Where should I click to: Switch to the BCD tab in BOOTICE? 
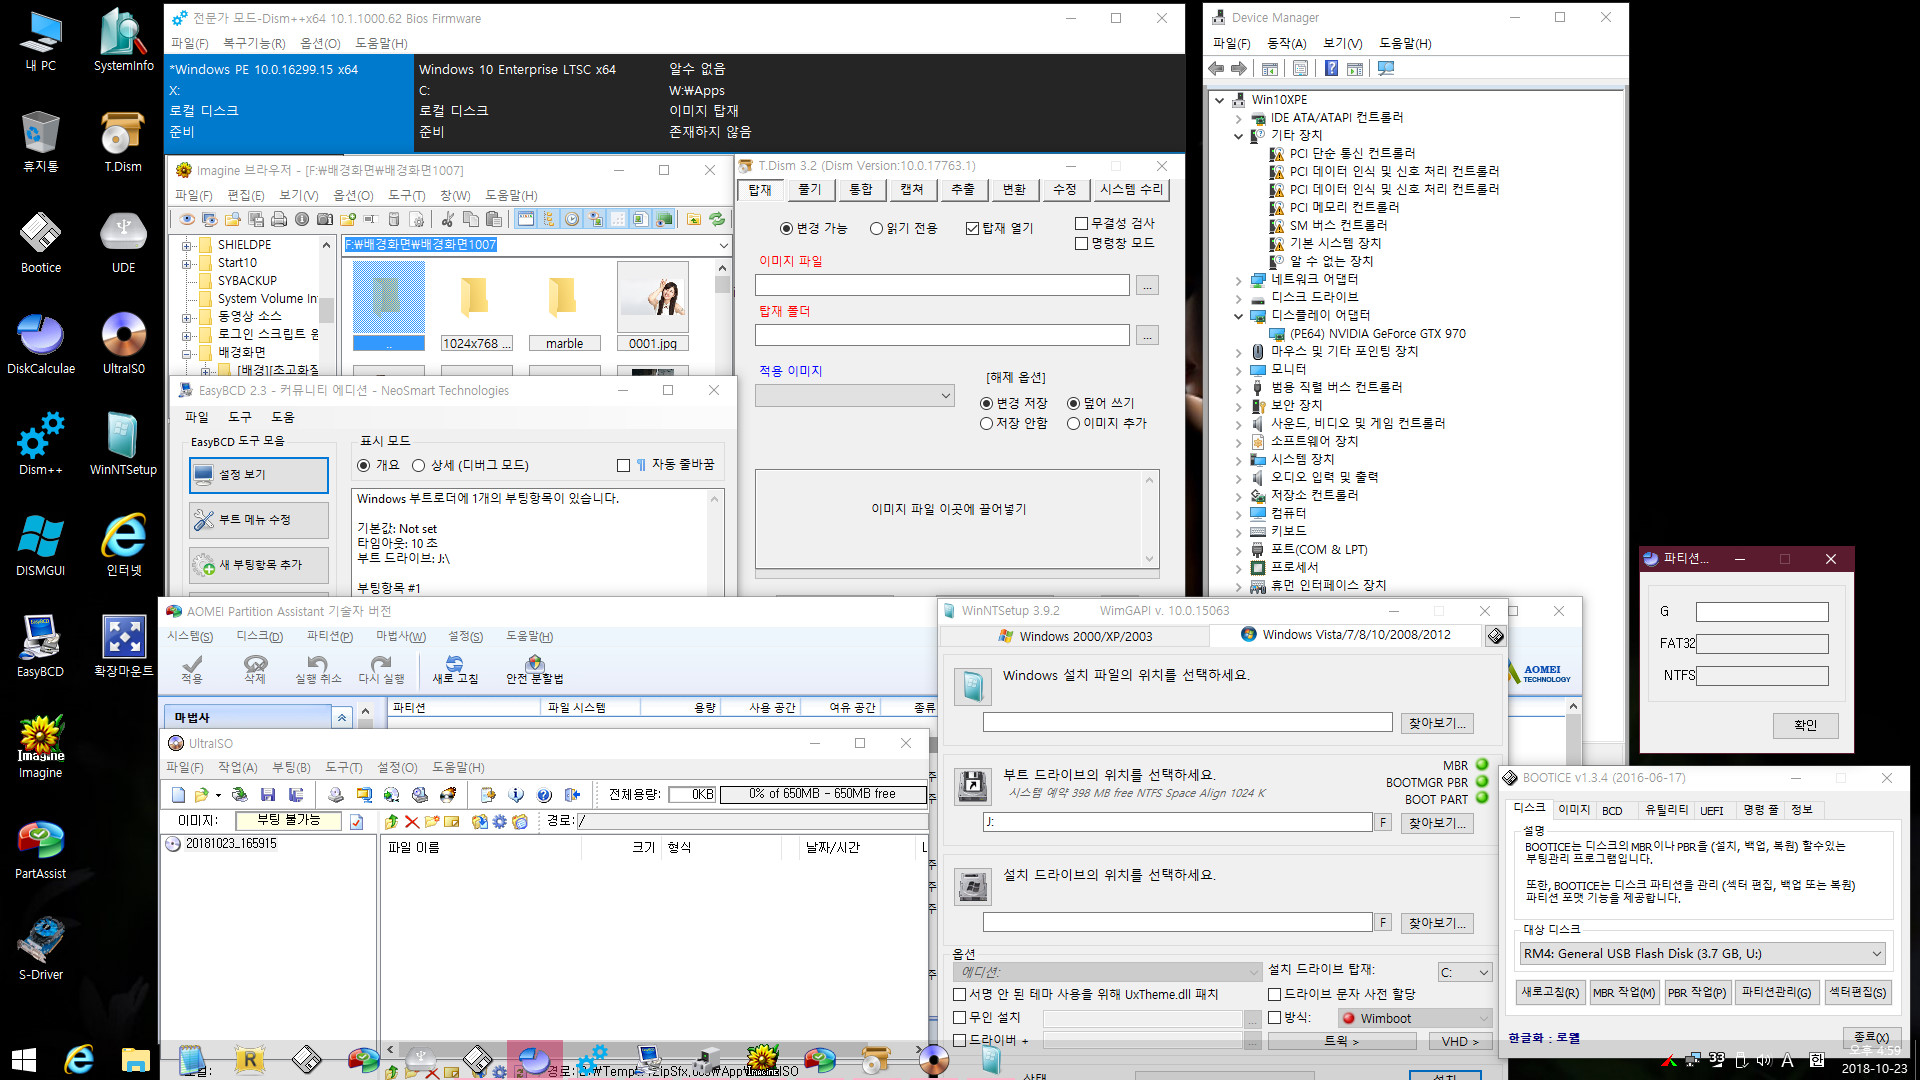point(1612,810)
